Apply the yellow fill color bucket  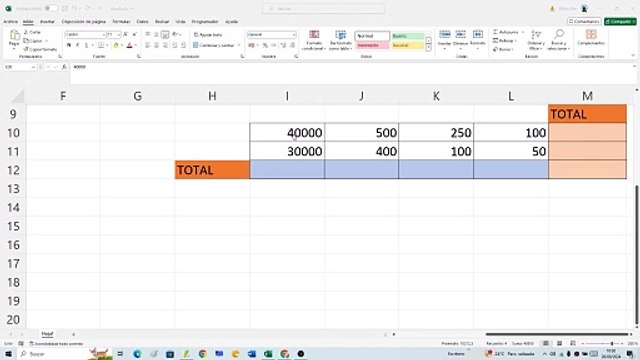[x=116, y=45]
